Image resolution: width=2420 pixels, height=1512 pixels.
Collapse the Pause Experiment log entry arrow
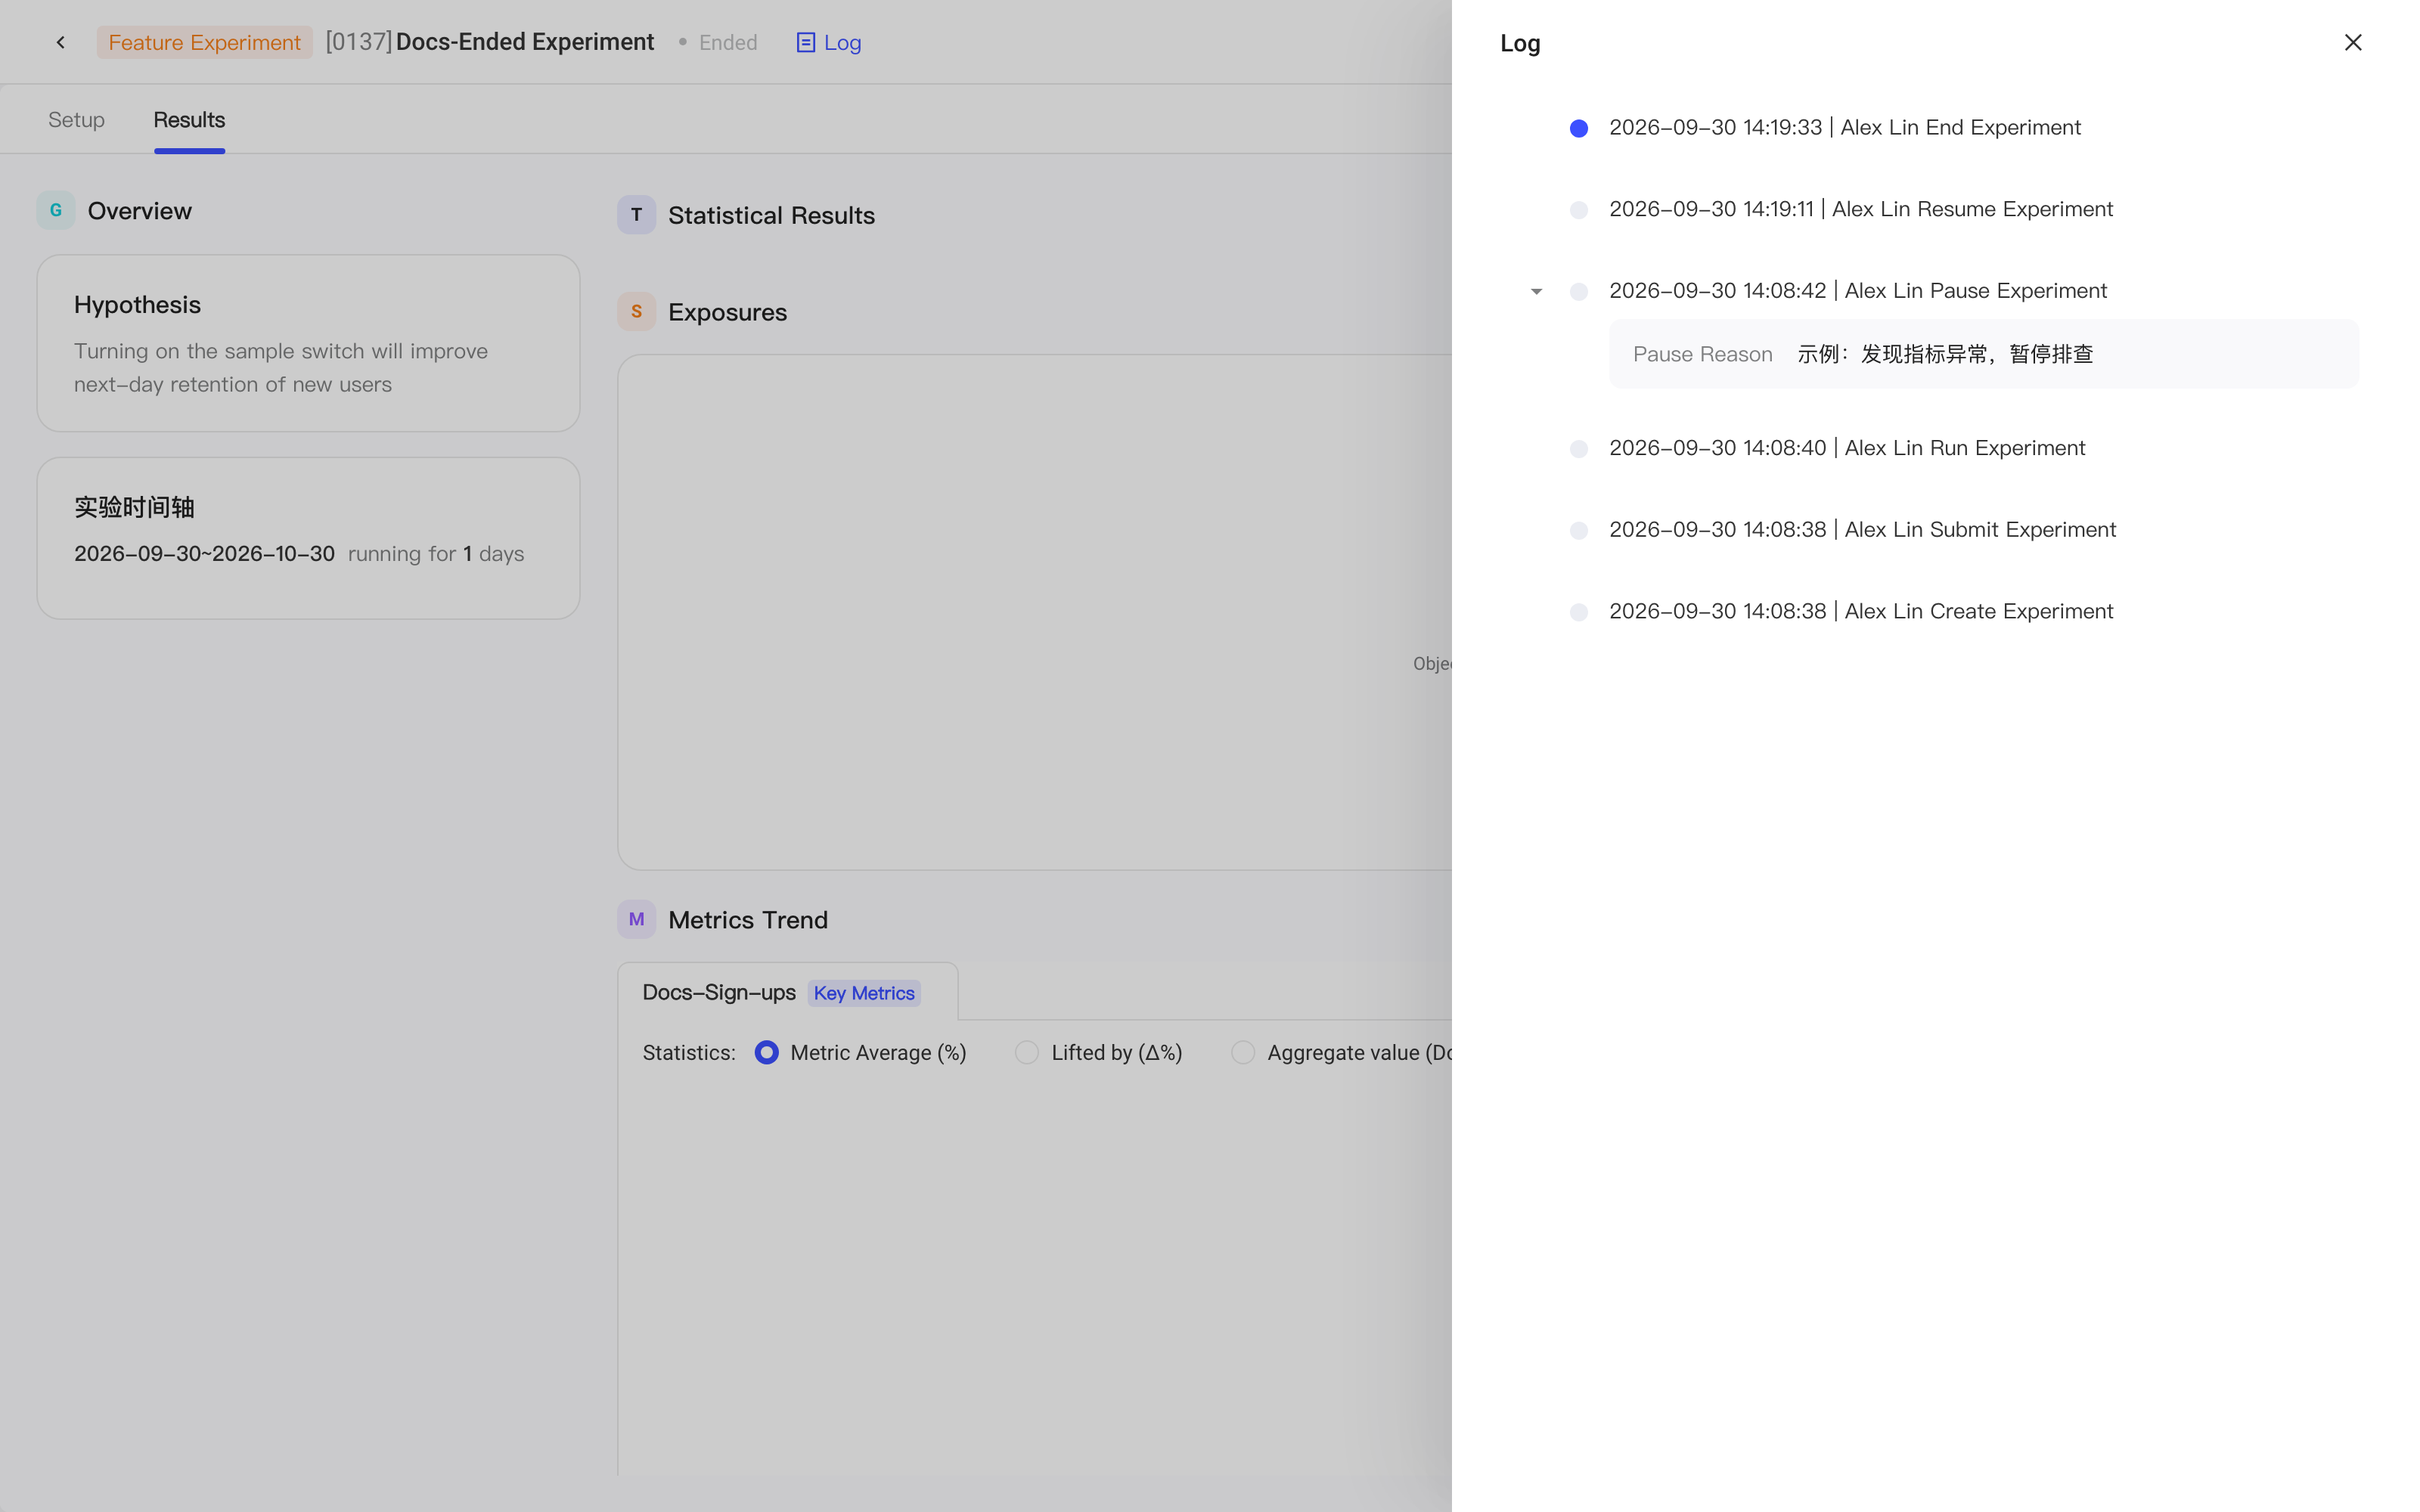(x=1536, y=291)
